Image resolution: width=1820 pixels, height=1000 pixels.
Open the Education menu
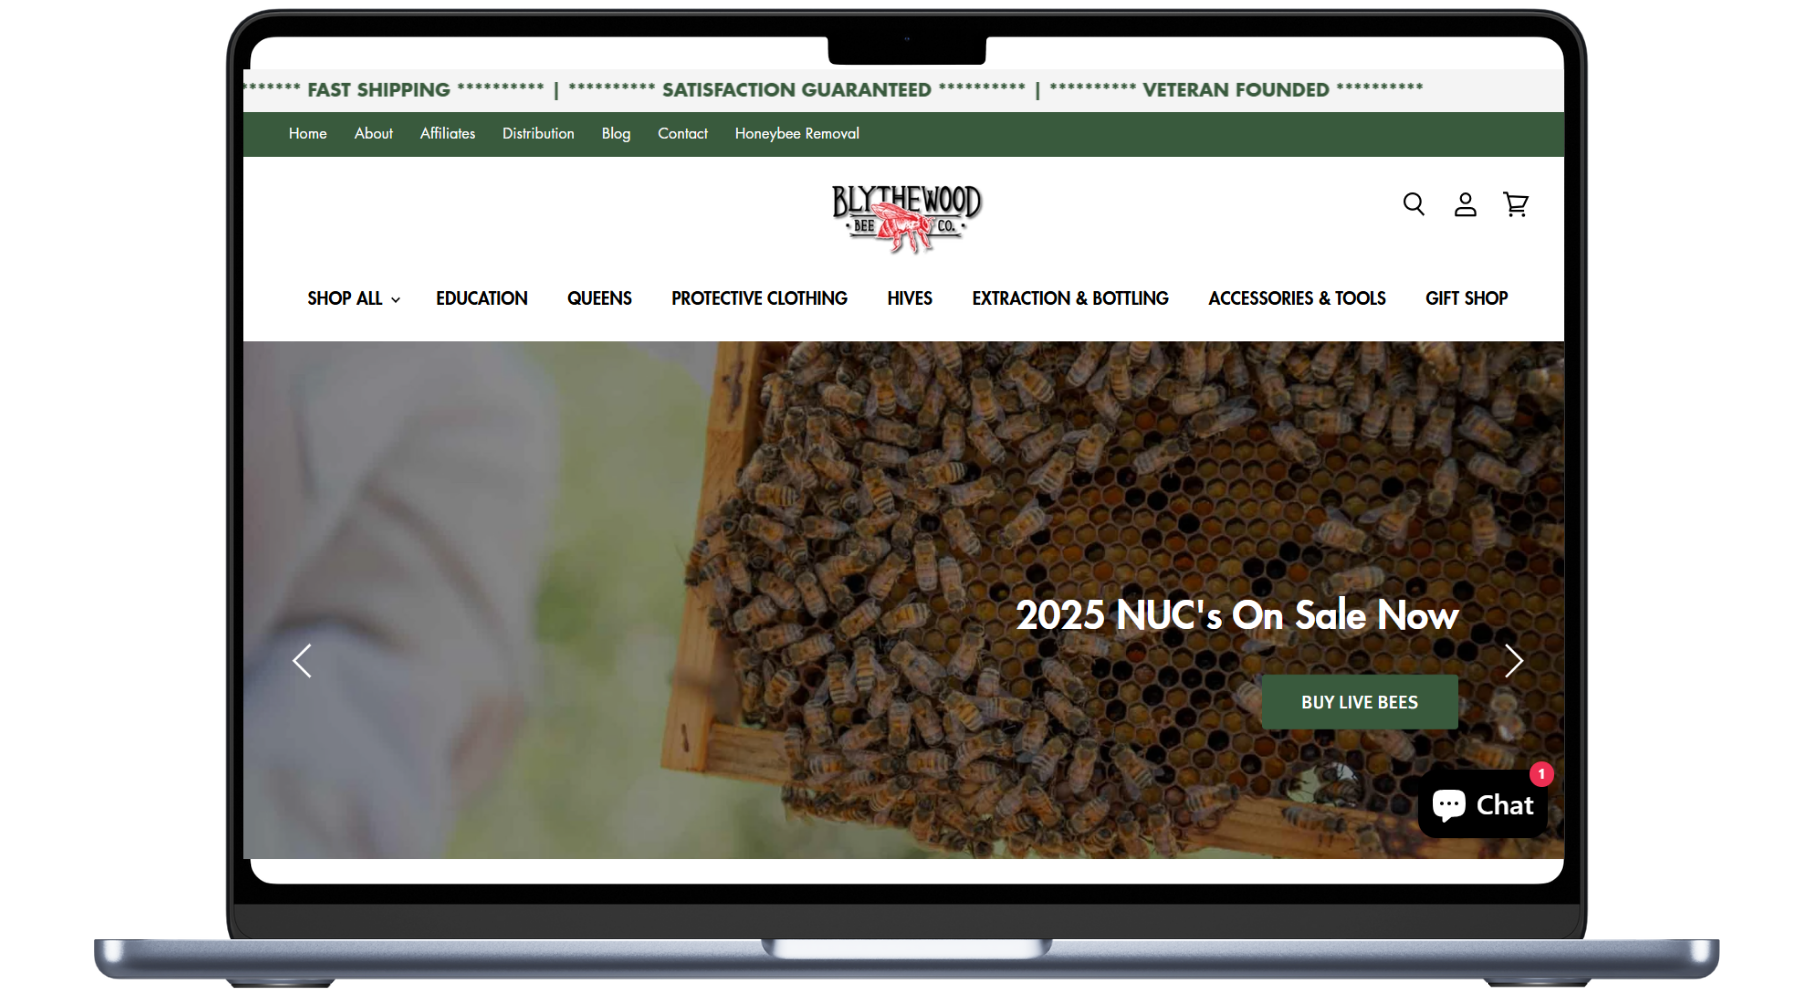pos(481,298)
